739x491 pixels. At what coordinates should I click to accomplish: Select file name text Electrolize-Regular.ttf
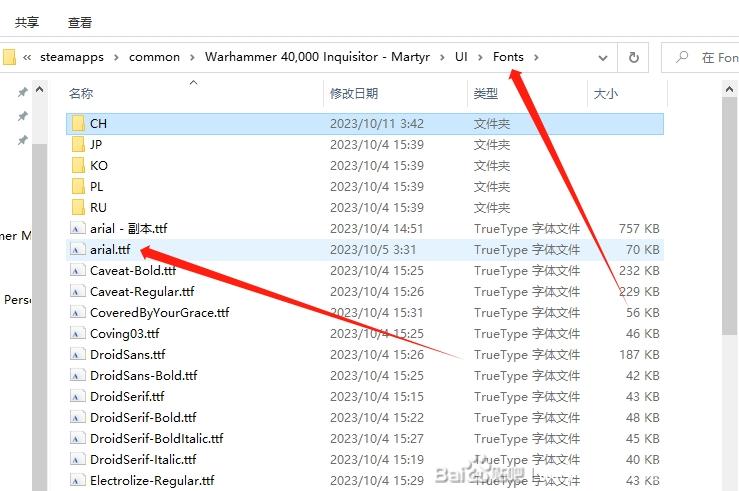click(152, 481)
